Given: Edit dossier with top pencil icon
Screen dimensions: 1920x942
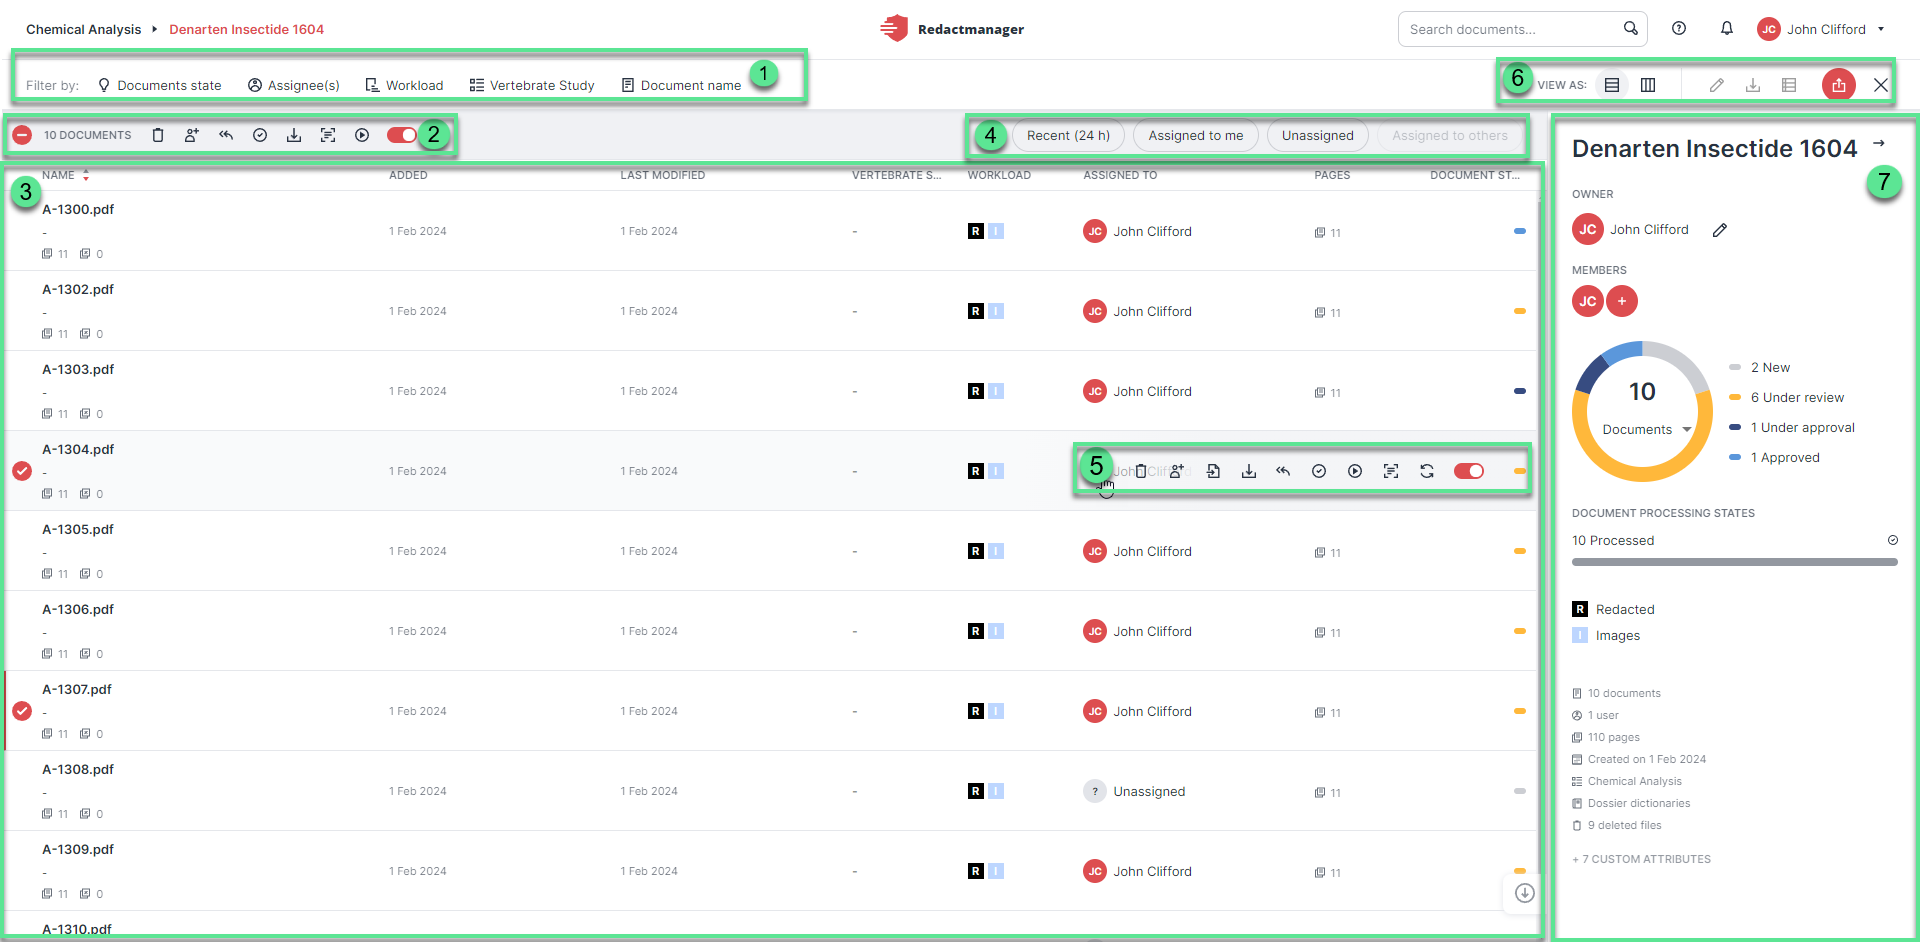Looking at the screenshot, I should coord(1717,85).
